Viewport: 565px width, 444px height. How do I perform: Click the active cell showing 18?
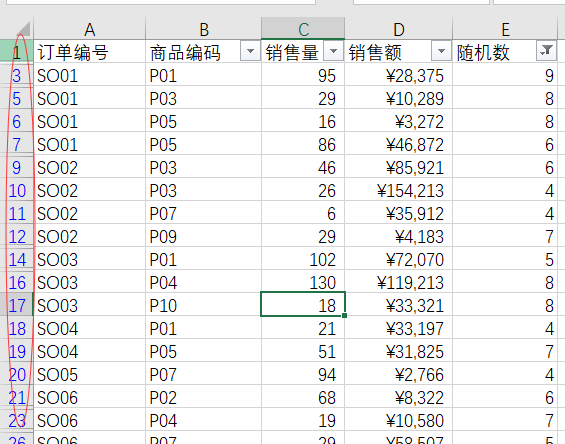tap(303, 304)
